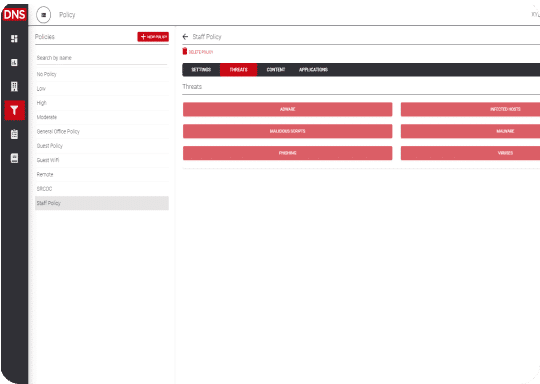The image size is (540, 384).
Task: Open the hamburger menu circle button
Action: tap(43, 15)
